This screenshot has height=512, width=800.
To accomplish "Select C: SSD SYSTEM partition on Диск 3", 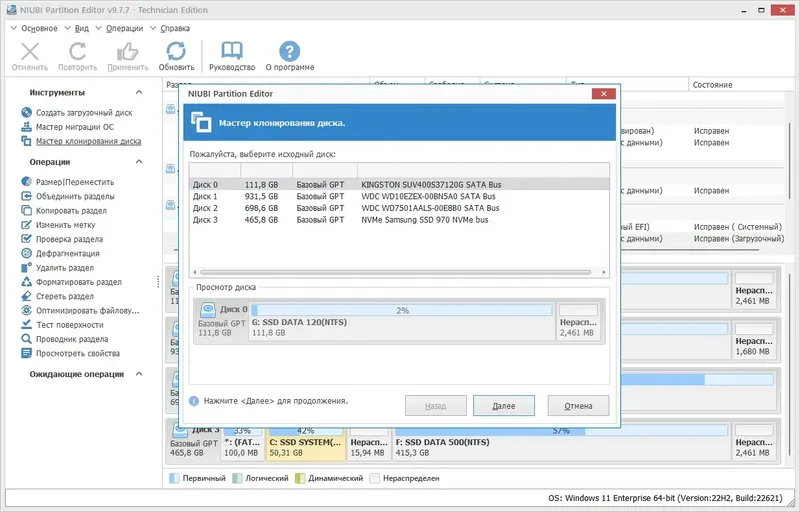I will 306,443.
